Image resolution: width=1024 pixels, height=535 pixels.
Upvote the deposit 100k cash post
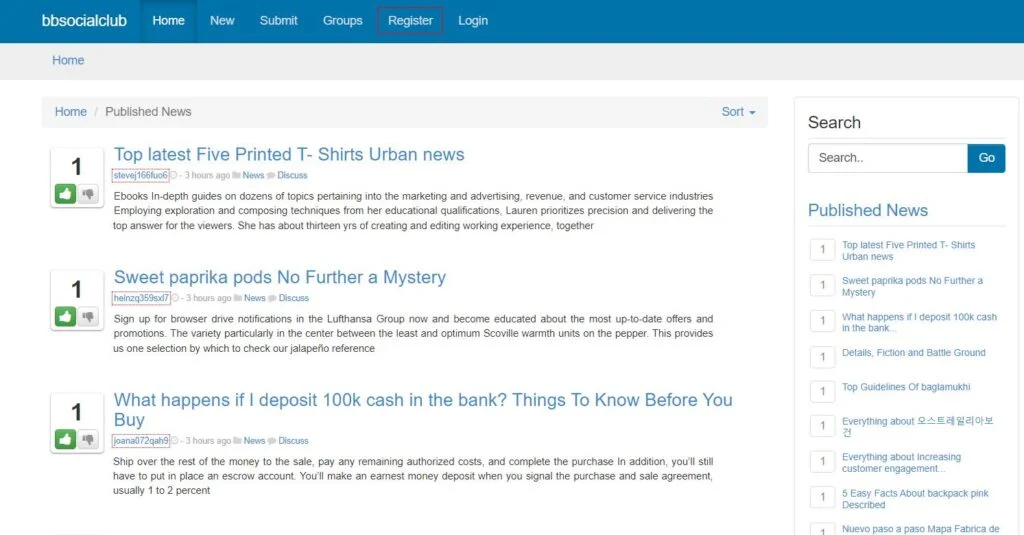[x=65, y=440]
